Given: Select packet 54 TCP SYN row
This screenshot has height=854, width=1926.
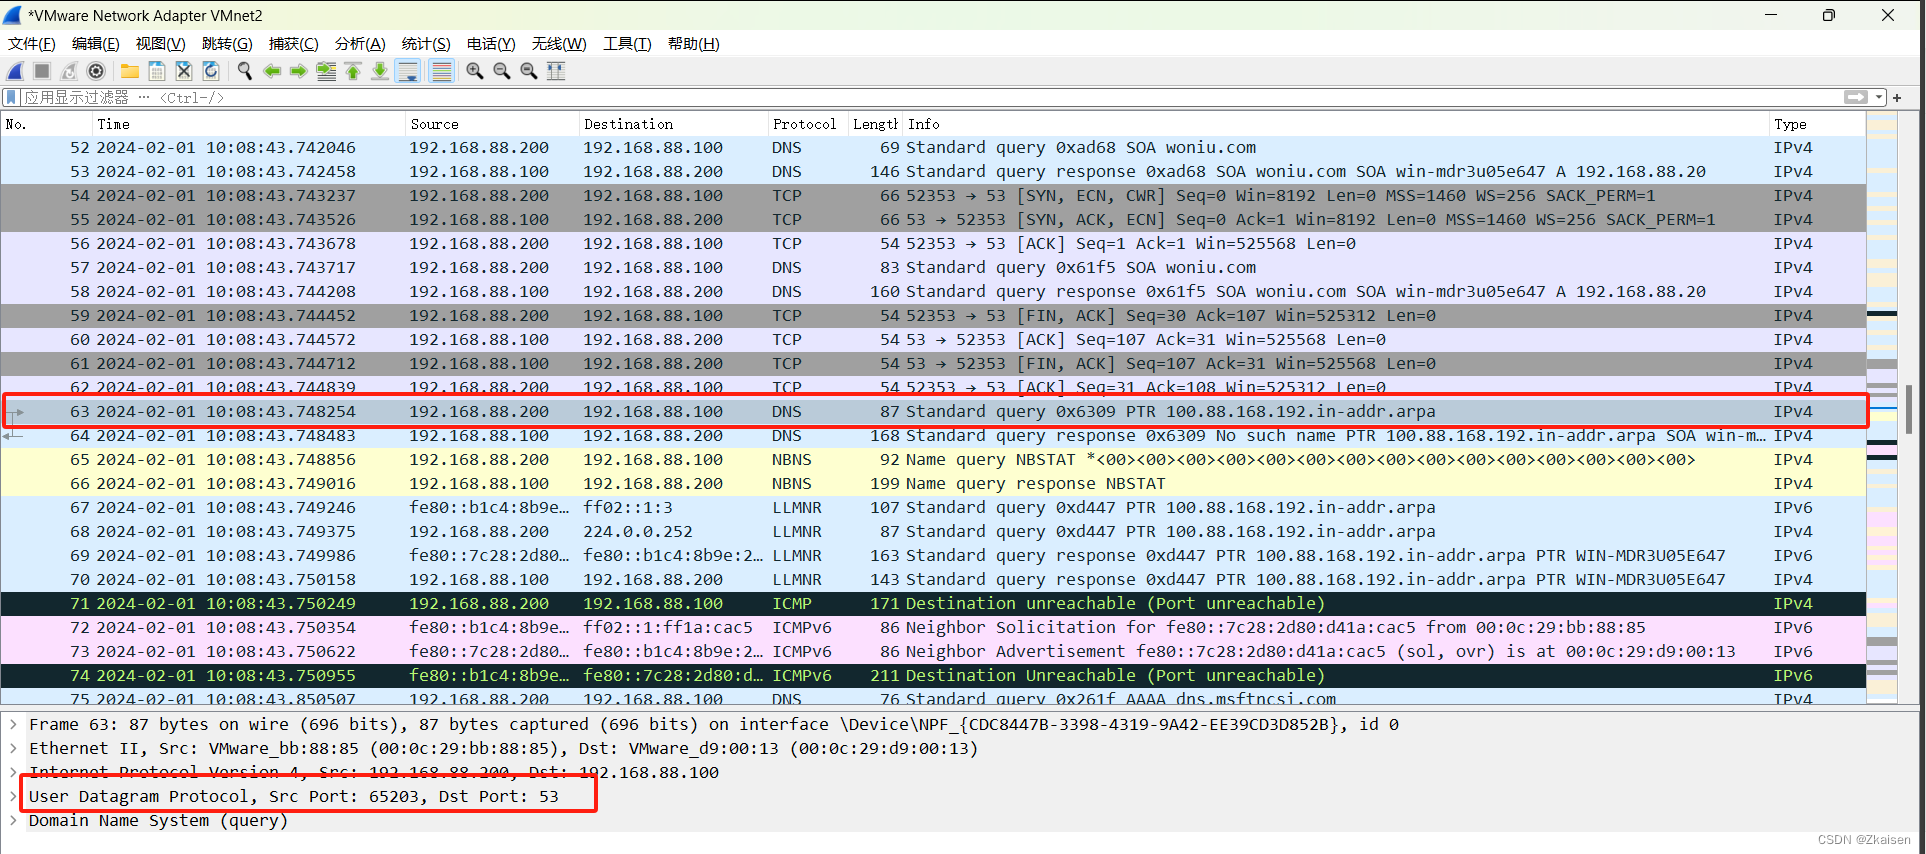Looking at the screenshot, I should pyautogui.click(x=934, y=195).
